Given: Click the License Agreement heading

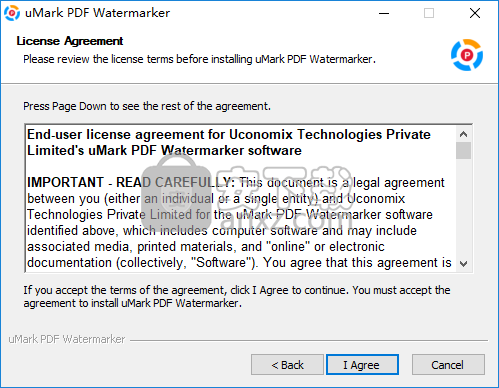Looking at the screenshot, I should tap(70, 41).
